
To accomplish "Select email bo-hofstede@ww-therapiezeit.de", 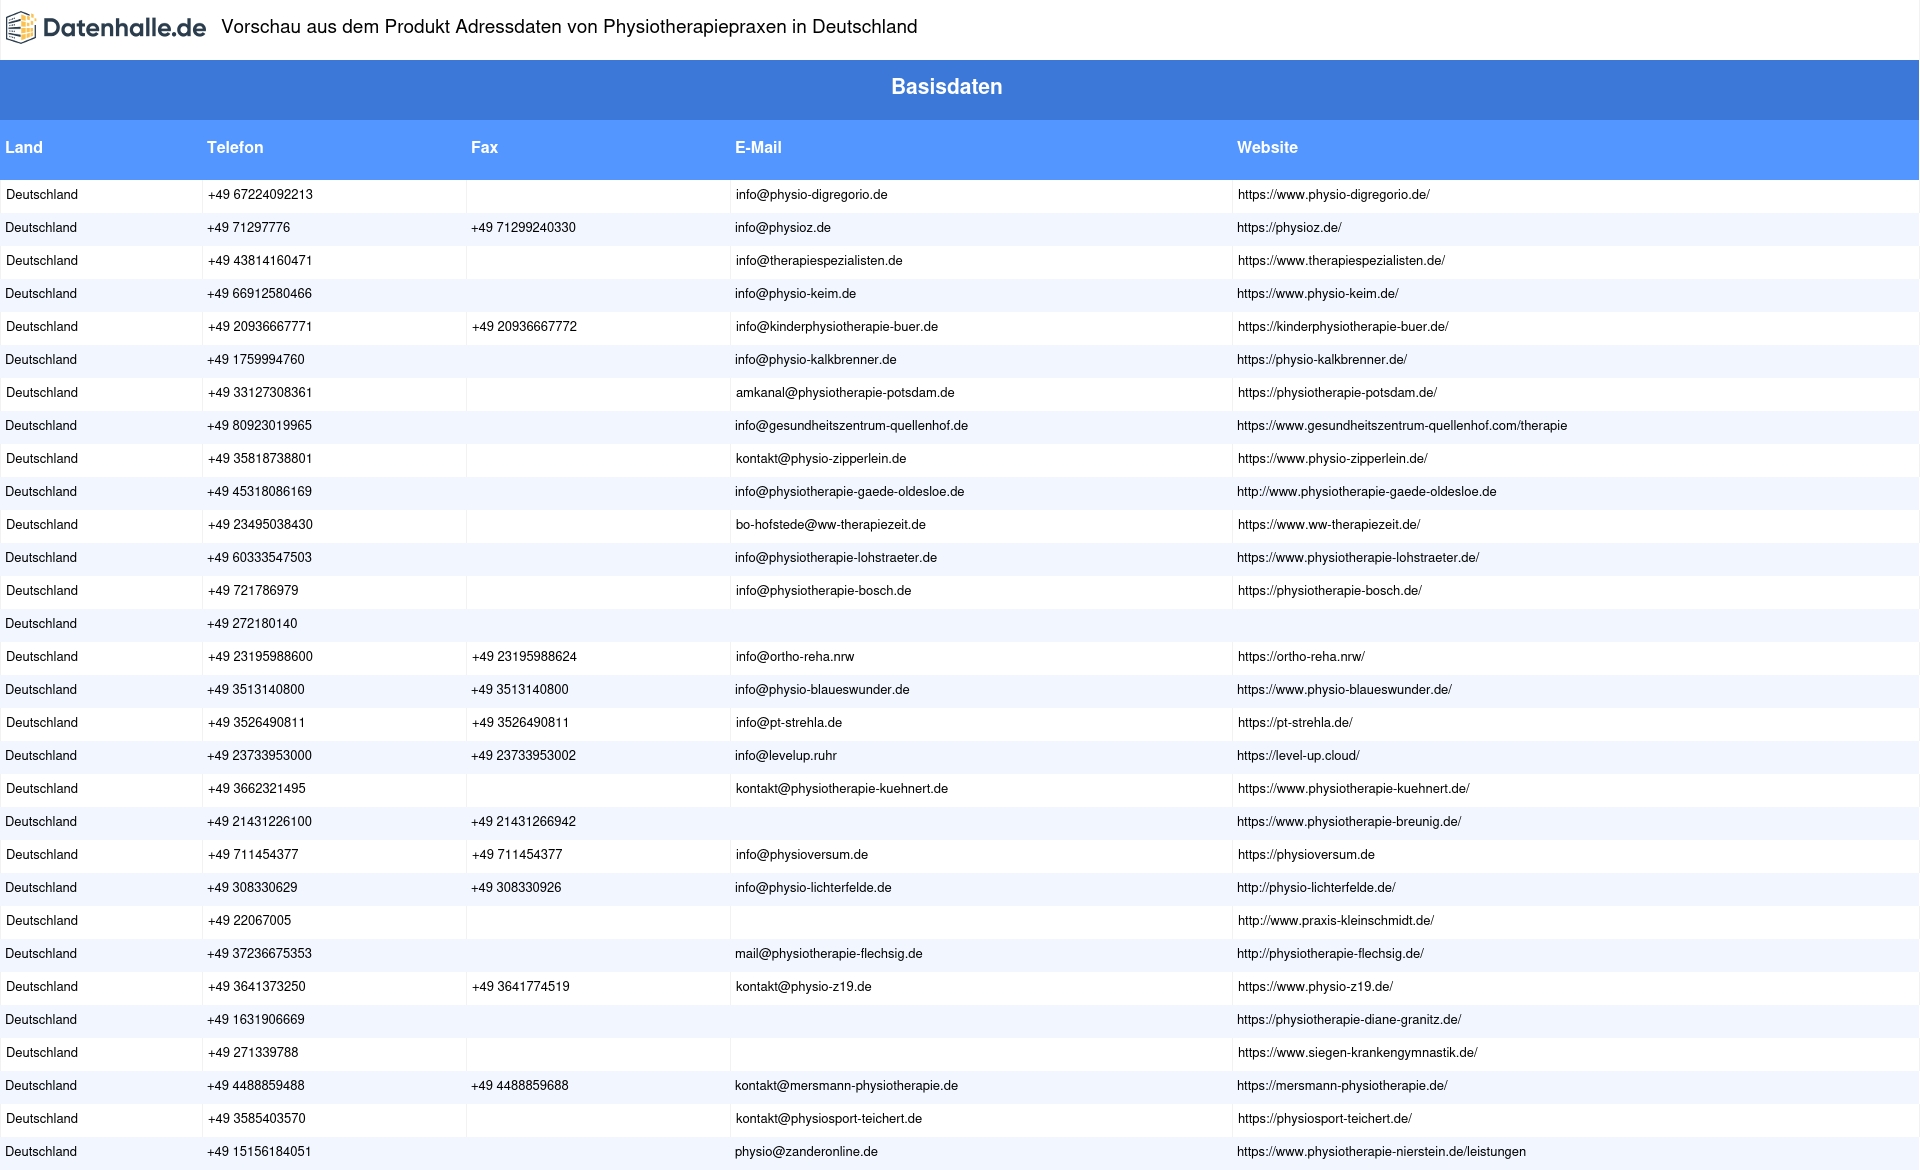I will click(x=831, y=525).
